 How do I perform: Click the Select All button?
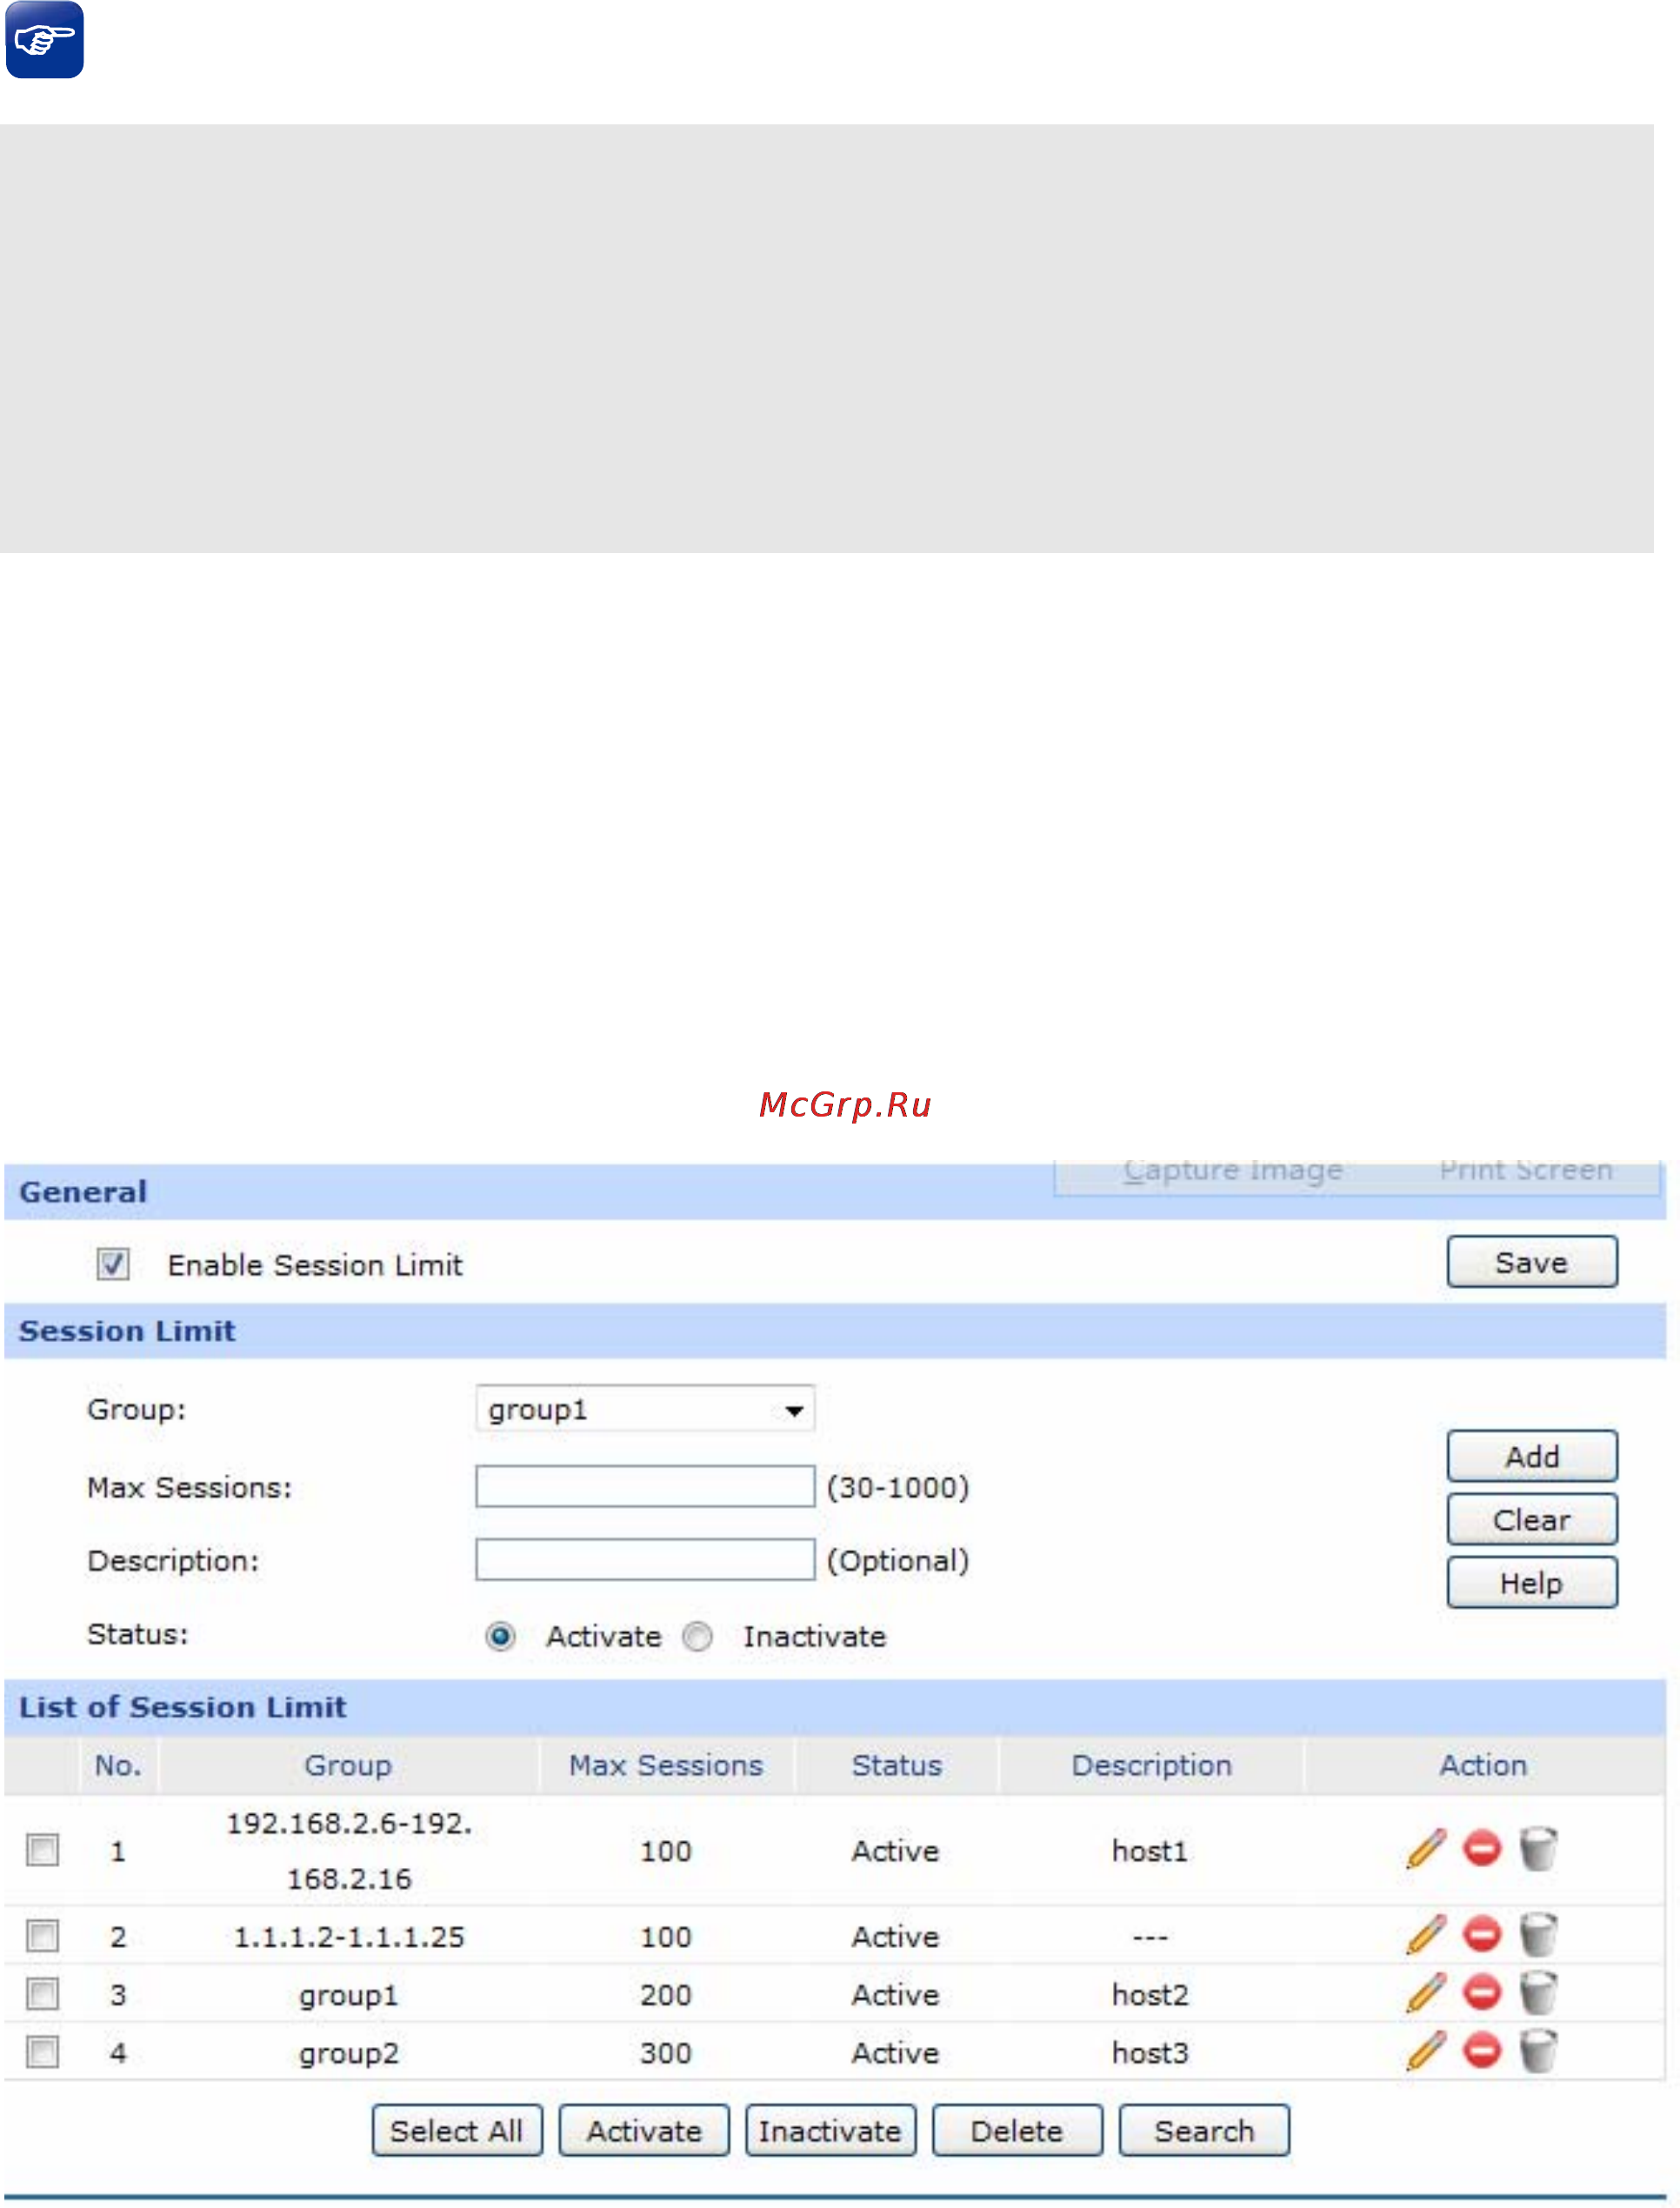[x=457, y=2130]
